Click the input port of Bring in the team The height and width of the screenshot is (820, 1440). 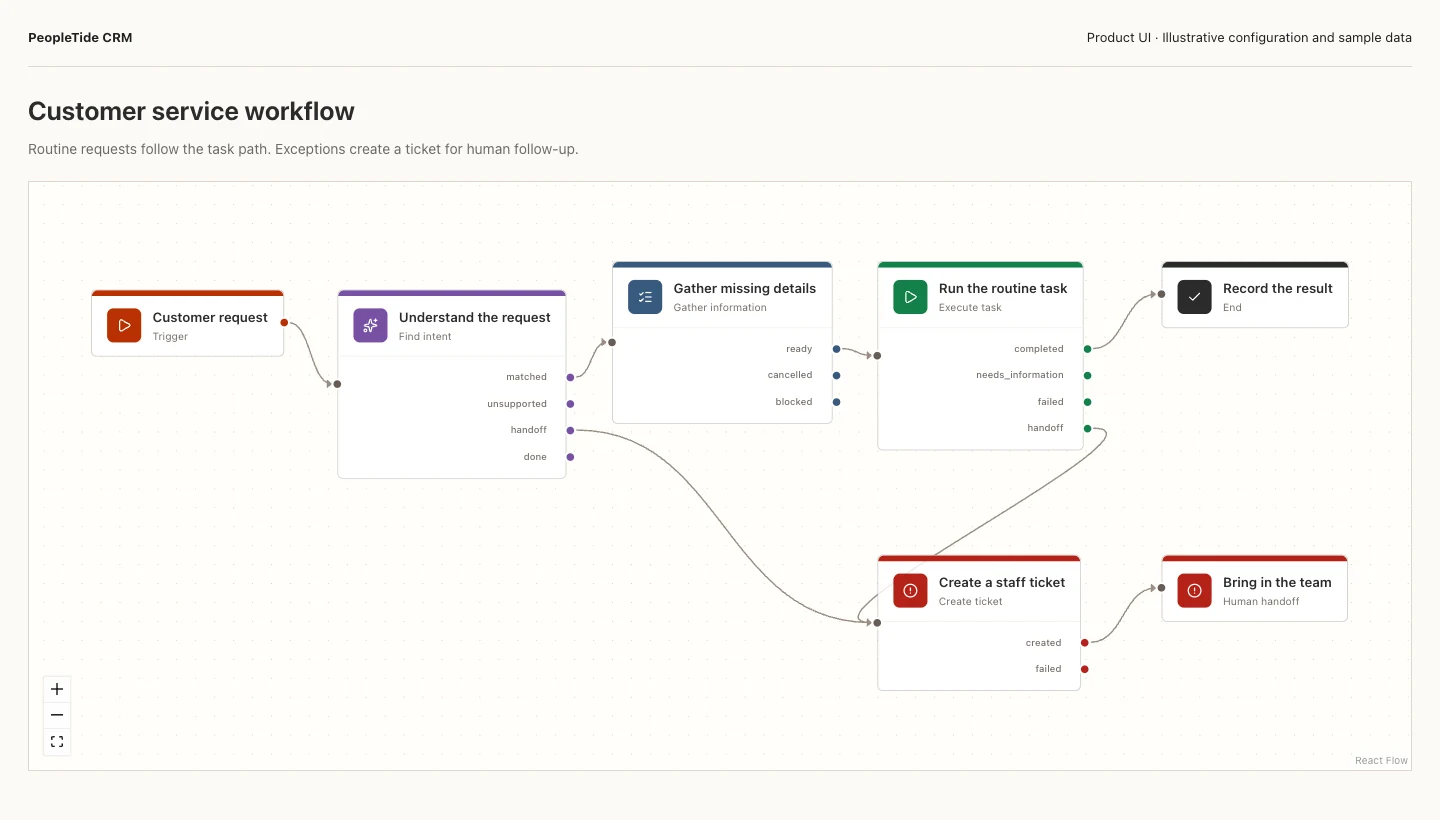tap(1161, 588)
